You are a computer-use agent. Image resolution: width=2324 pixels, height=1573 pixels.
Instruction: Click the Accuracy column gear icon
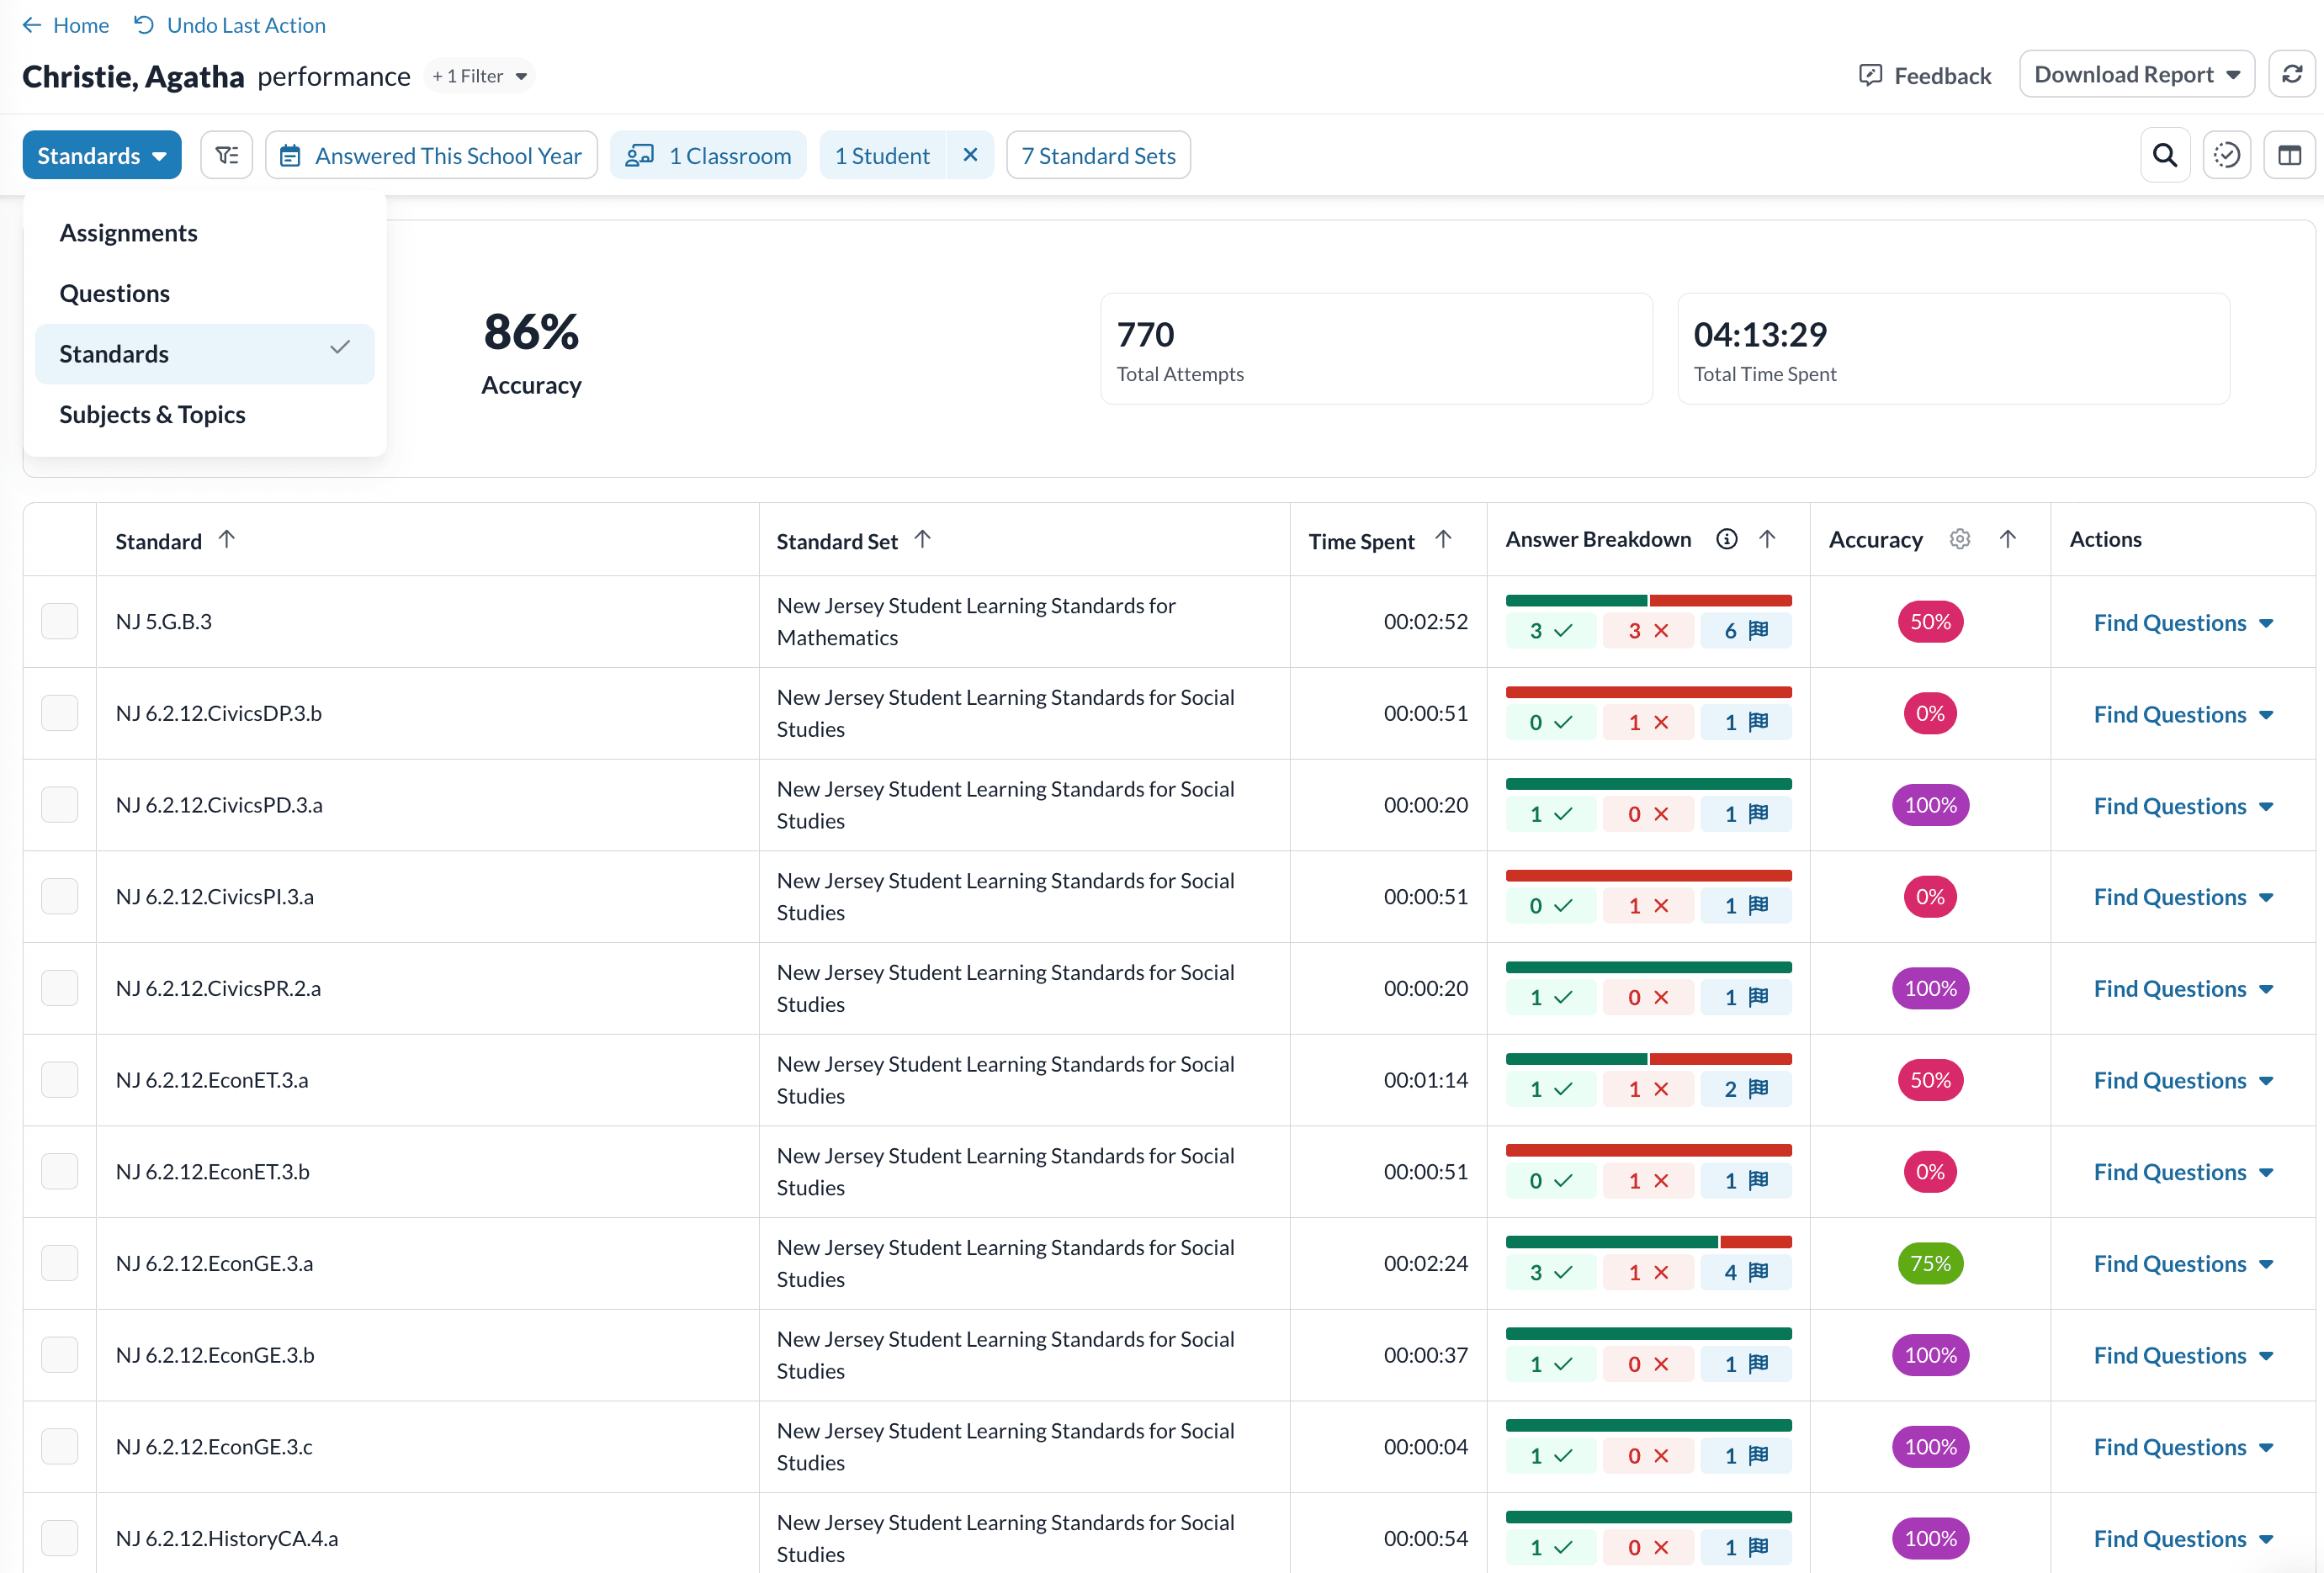pos(1960,540)
